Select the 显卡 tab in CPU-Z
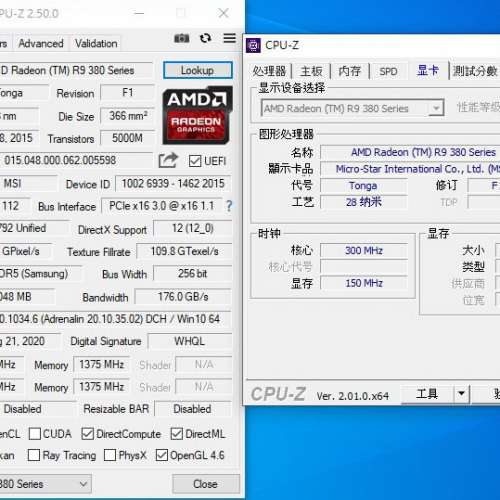 coord(428,70)
